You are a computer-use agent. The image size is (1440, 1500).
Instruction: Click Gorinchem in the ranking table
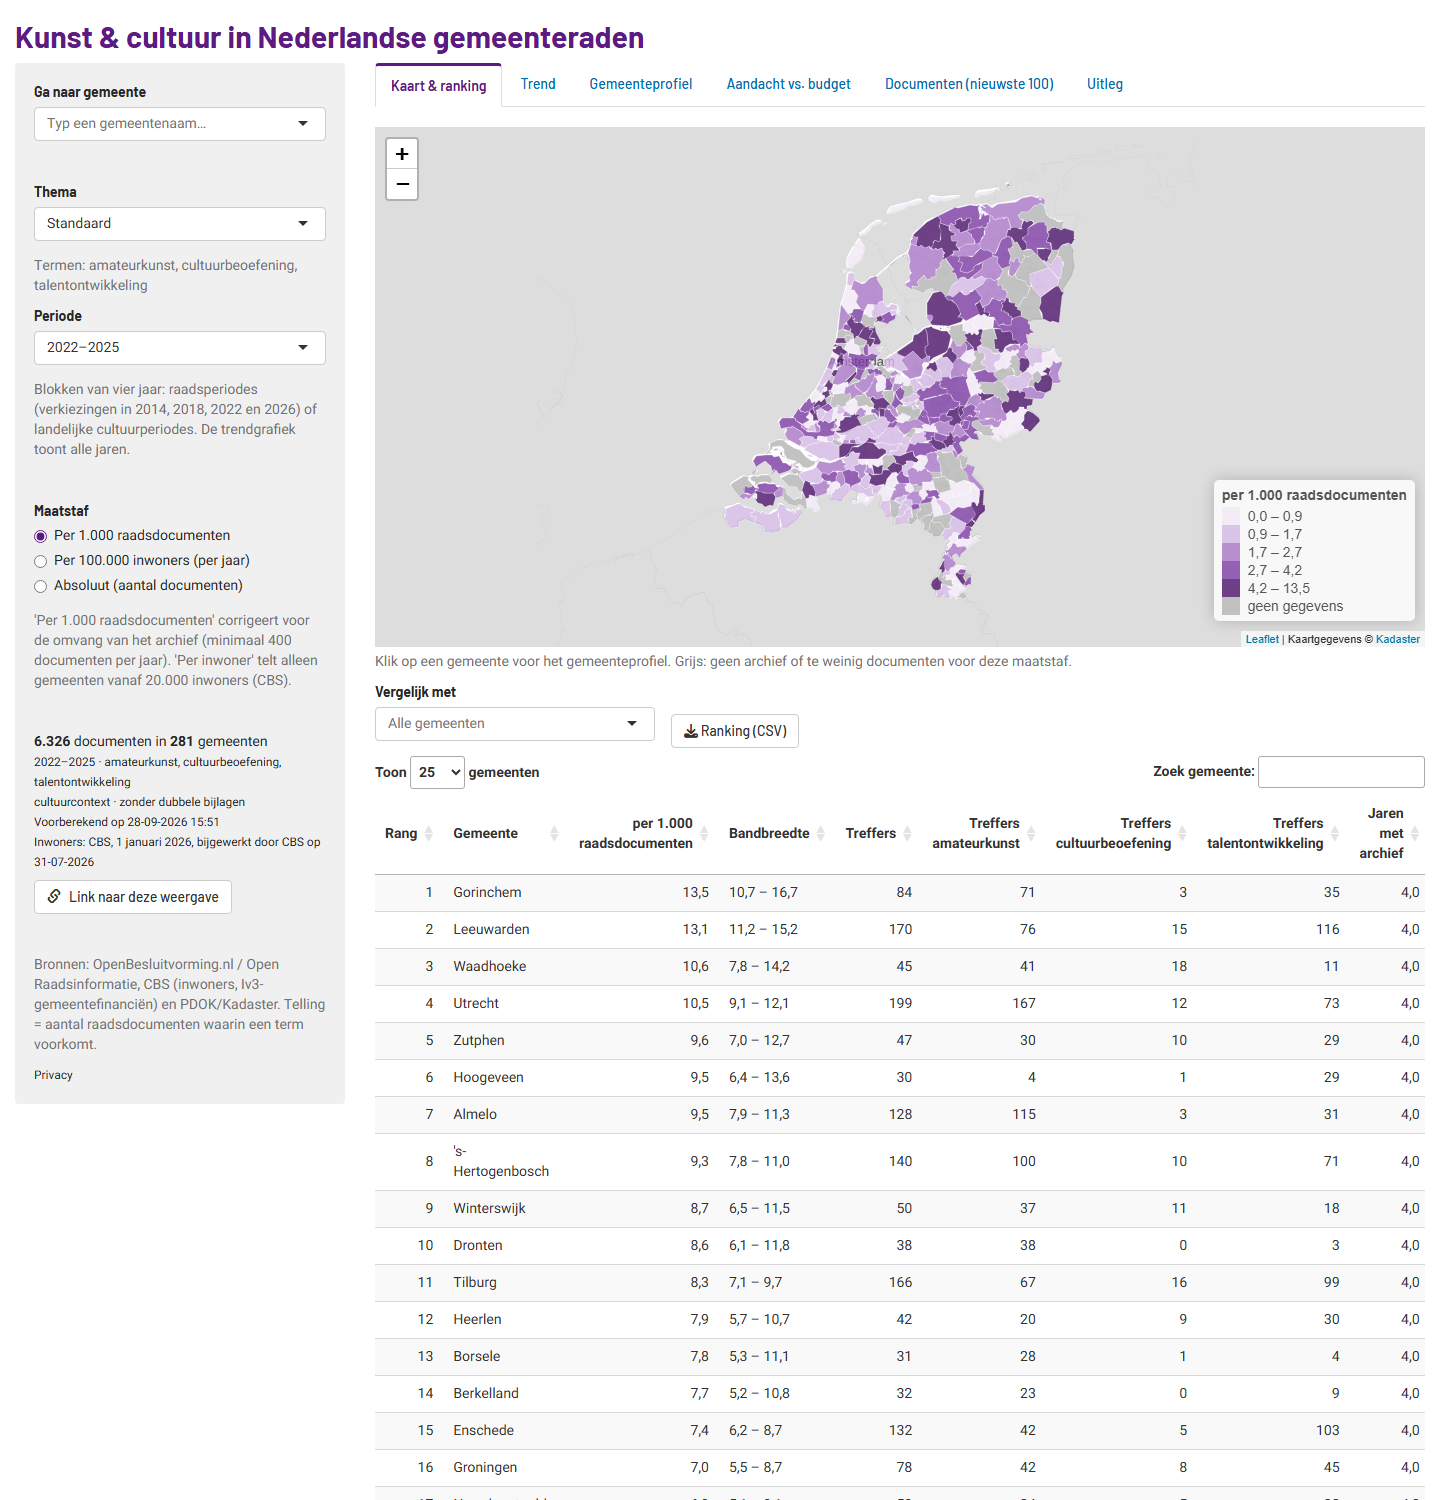click(x=487, y=893)
